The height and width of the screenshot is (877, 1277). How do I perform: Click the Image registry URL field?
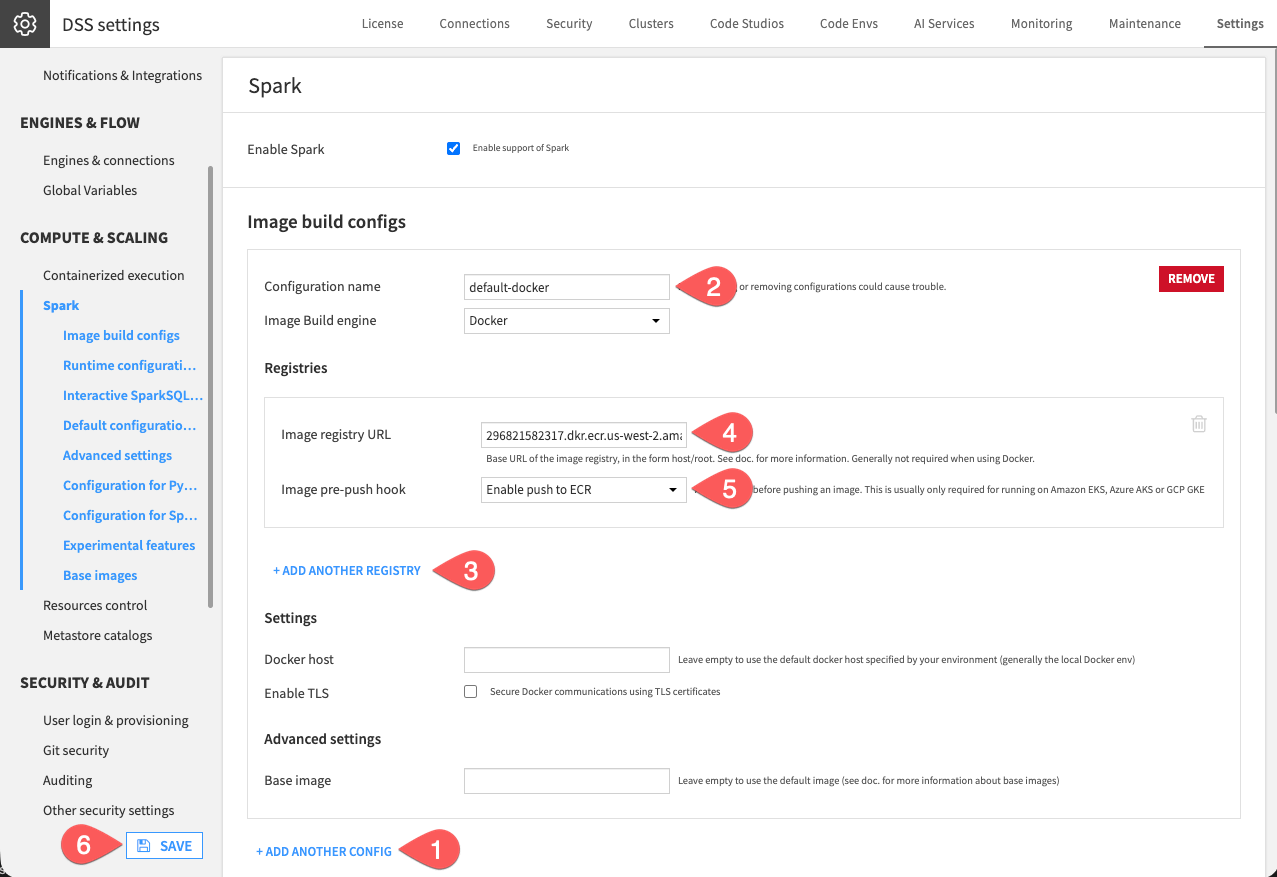[x=583, y=436]
